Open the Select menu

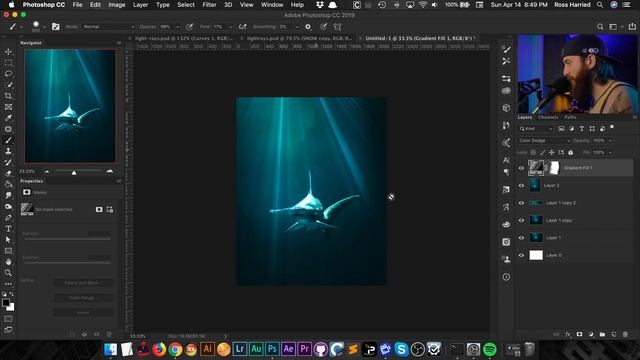(186, 4)
